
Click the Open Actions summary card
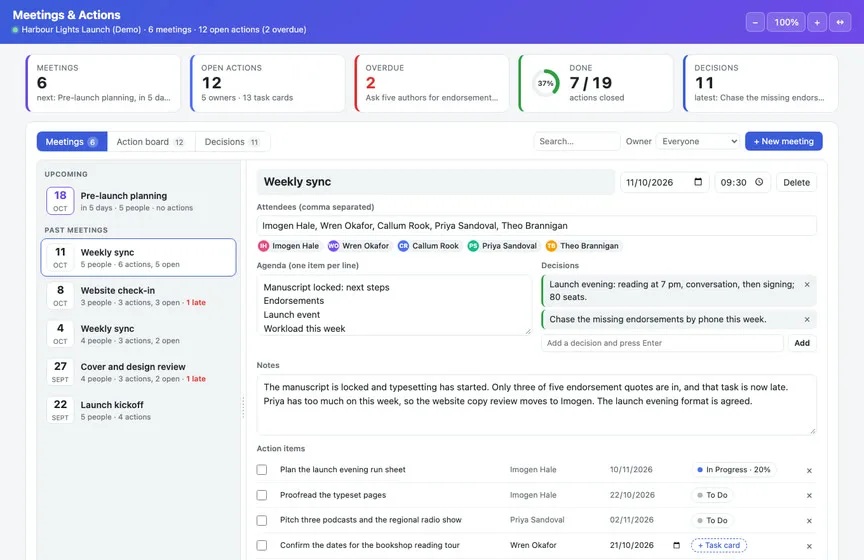point(267,83)
